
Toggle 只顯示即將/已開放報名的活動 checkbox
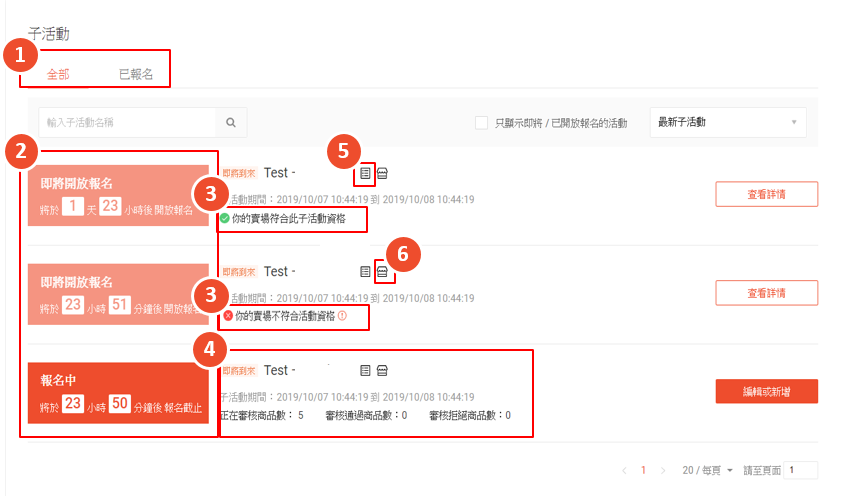click(481, 123)
